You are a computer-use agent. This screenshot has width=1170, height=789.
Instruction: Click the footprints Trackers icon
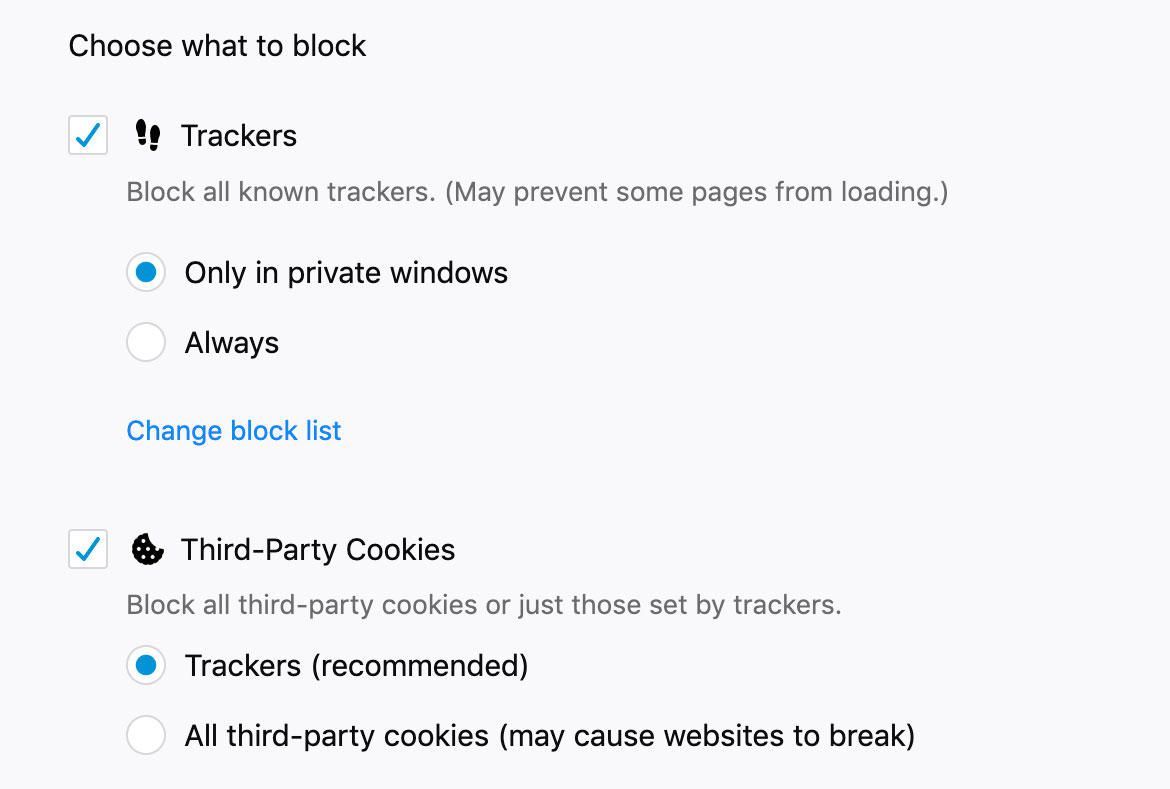(x=148, y=135)
